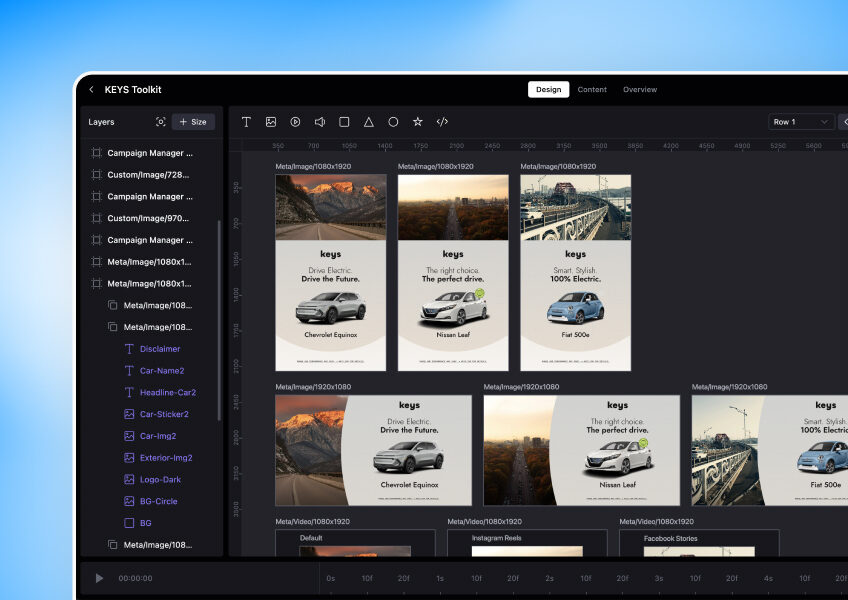
Task: Click the 1s mark on the timeline
Action: point(440,578)
